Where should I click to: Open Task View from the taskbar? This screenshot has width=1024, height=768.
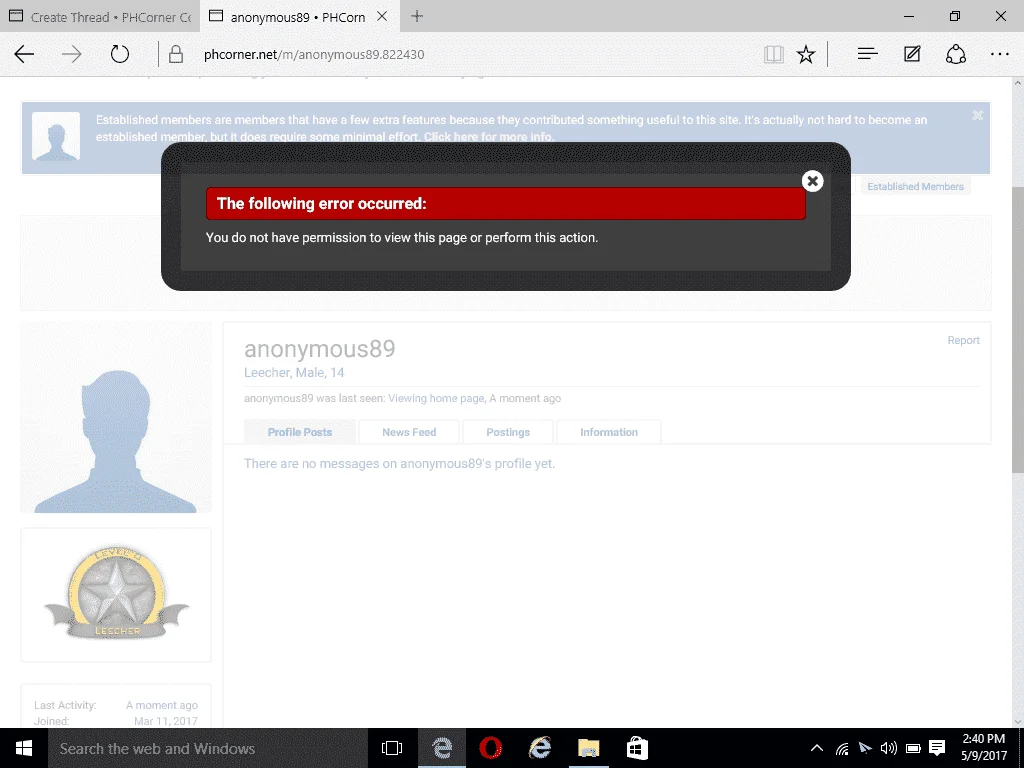coord(392,748)
